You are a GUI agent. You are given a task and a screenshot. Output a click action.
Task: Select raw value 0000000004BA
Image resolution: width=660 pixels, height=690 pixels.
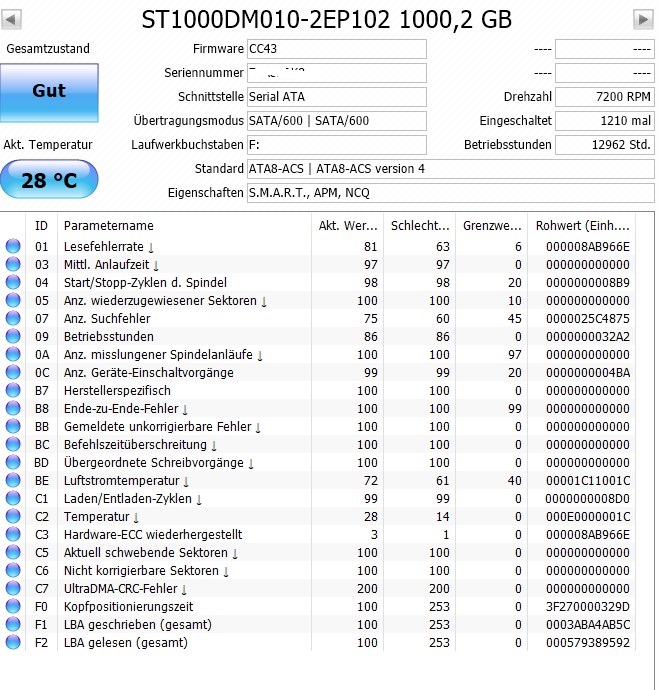tap(588, 373)
